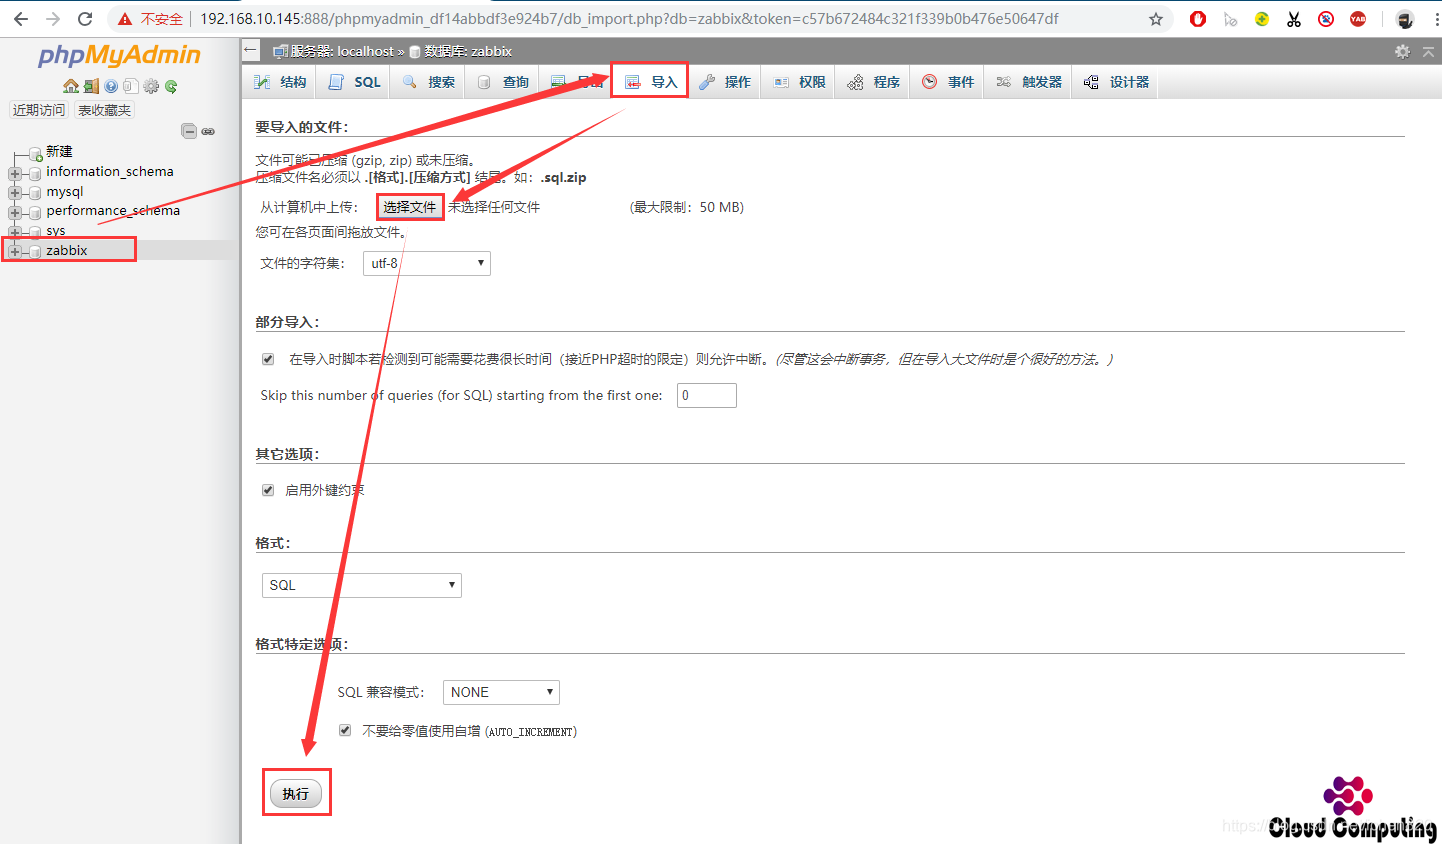Select the performance_schema database in tree
Image resolution: width=1442 pixels, height=844 pixels.
pos(113,211)
